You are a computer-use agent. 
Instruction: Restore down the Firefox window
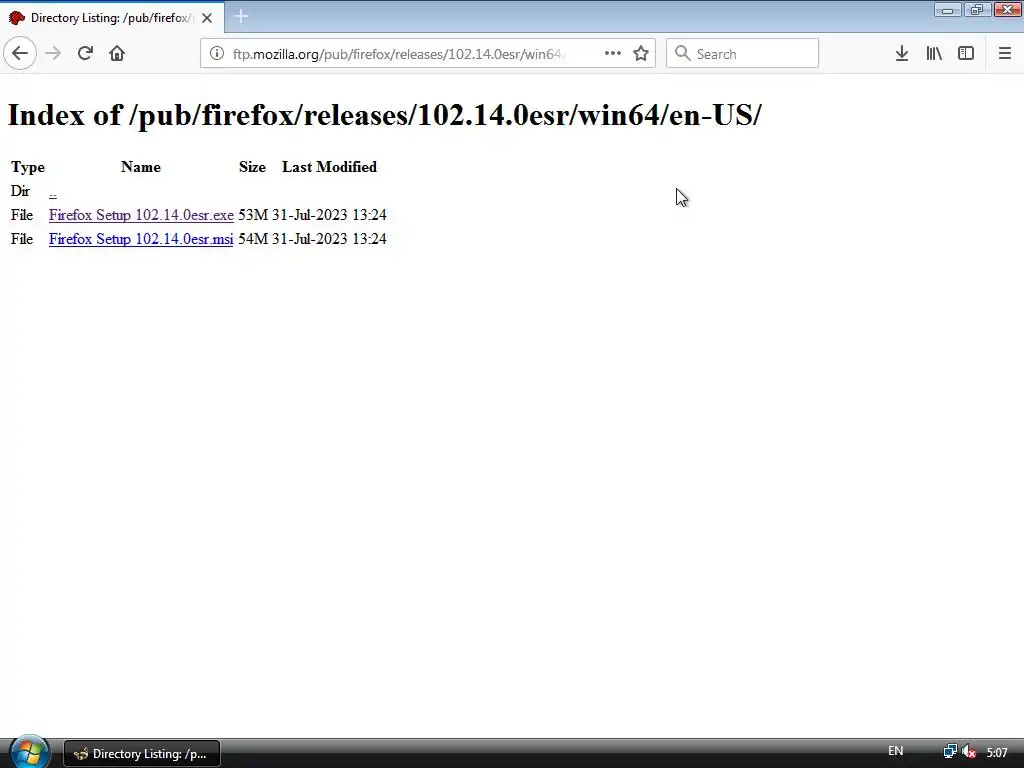(x=977, y=10)
